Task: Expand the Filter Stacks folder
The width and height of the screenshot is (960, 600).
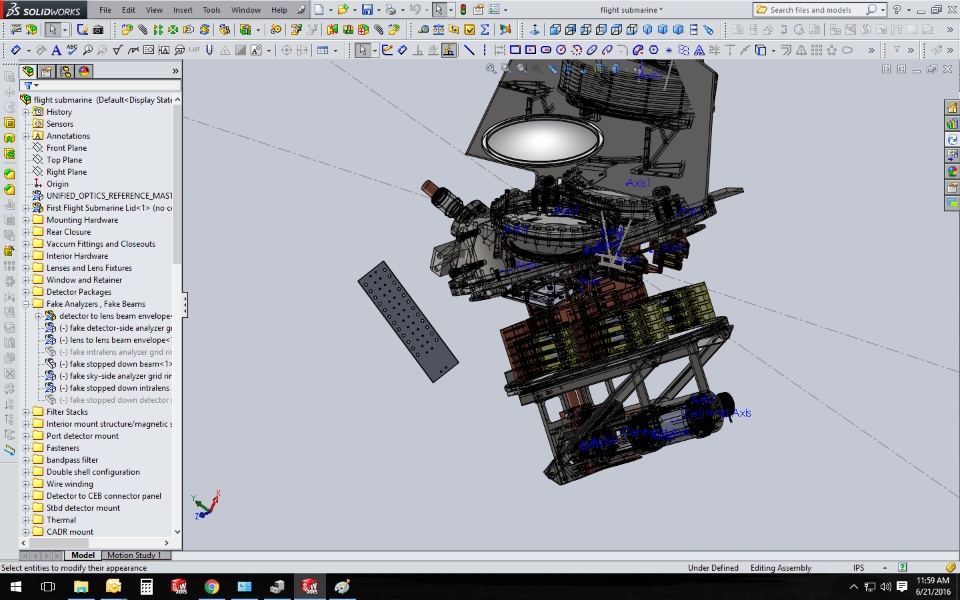Action: coord(27,412)
